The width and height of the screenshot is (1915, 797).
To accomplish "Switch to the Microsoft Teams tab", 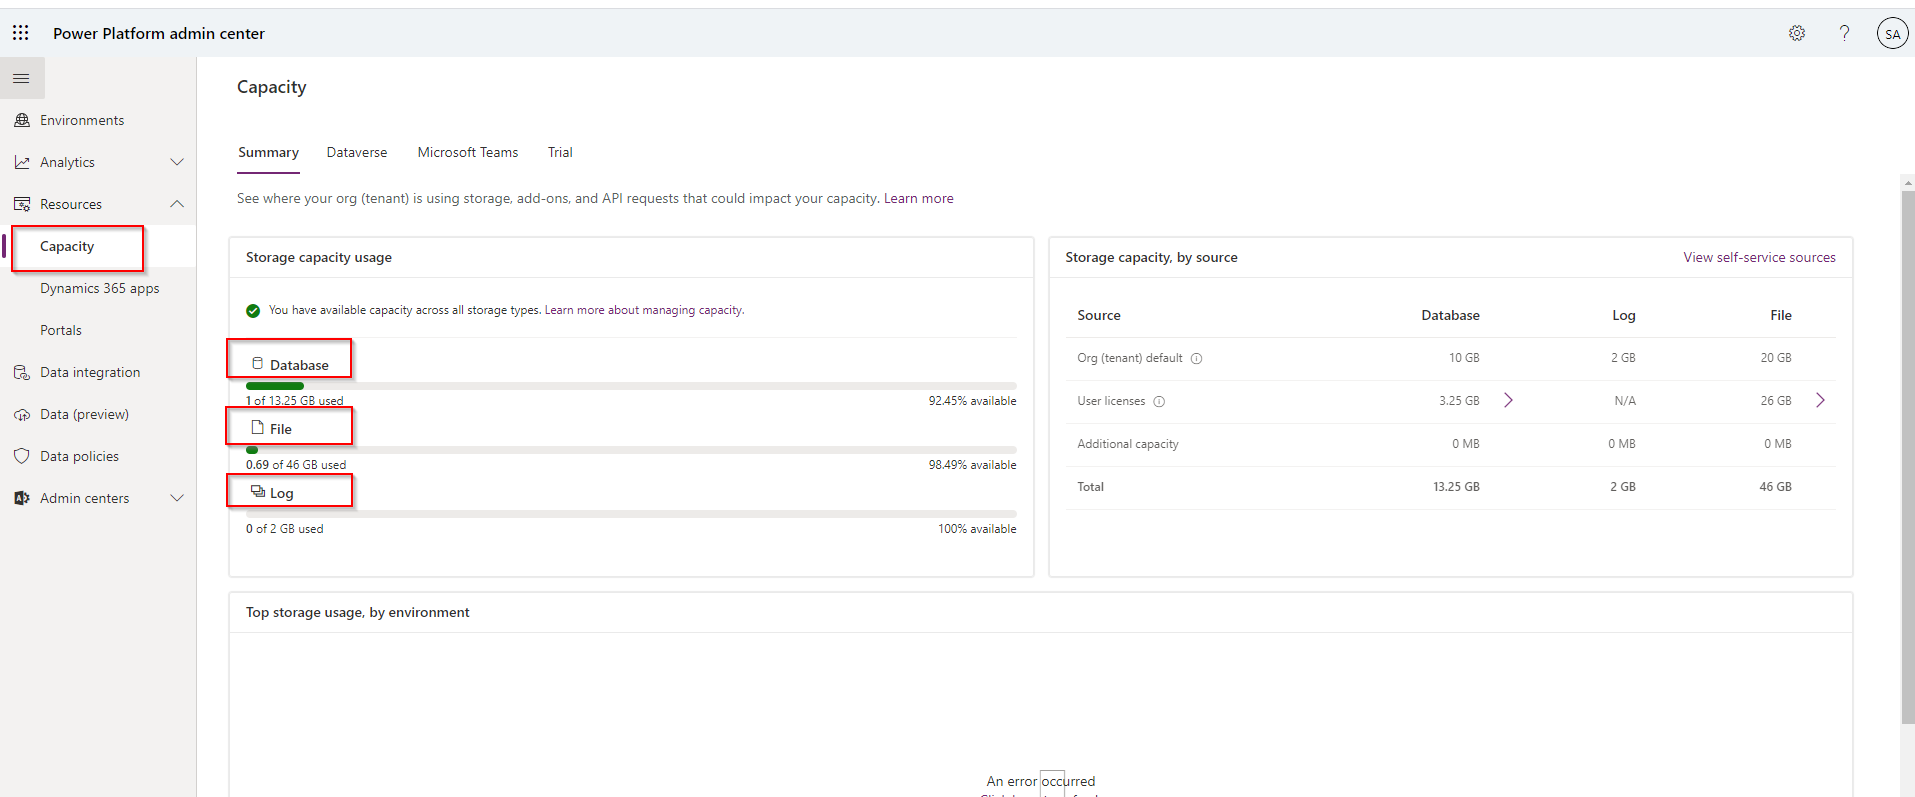I will point(468,152).
